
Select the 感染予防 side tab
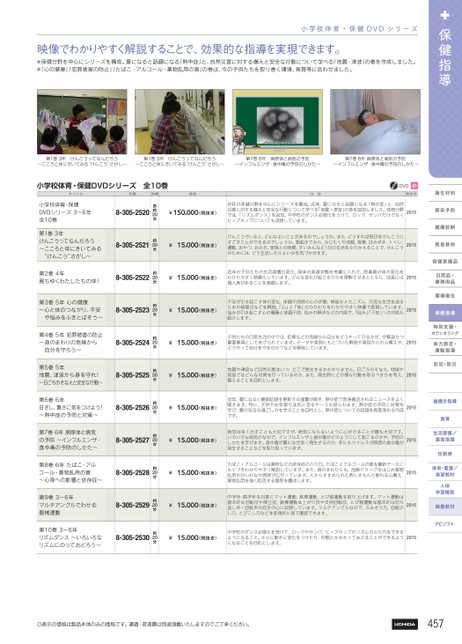pos(445,210)
